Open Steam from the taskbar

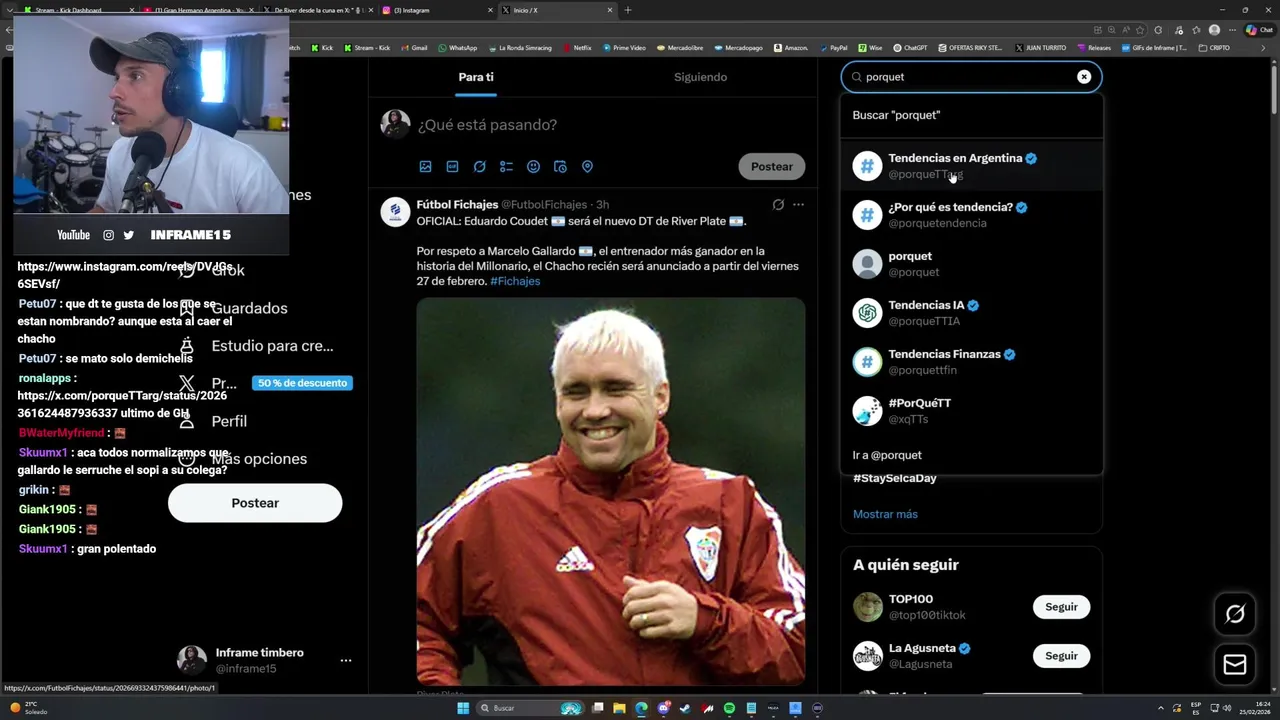[x=685, y=708]
